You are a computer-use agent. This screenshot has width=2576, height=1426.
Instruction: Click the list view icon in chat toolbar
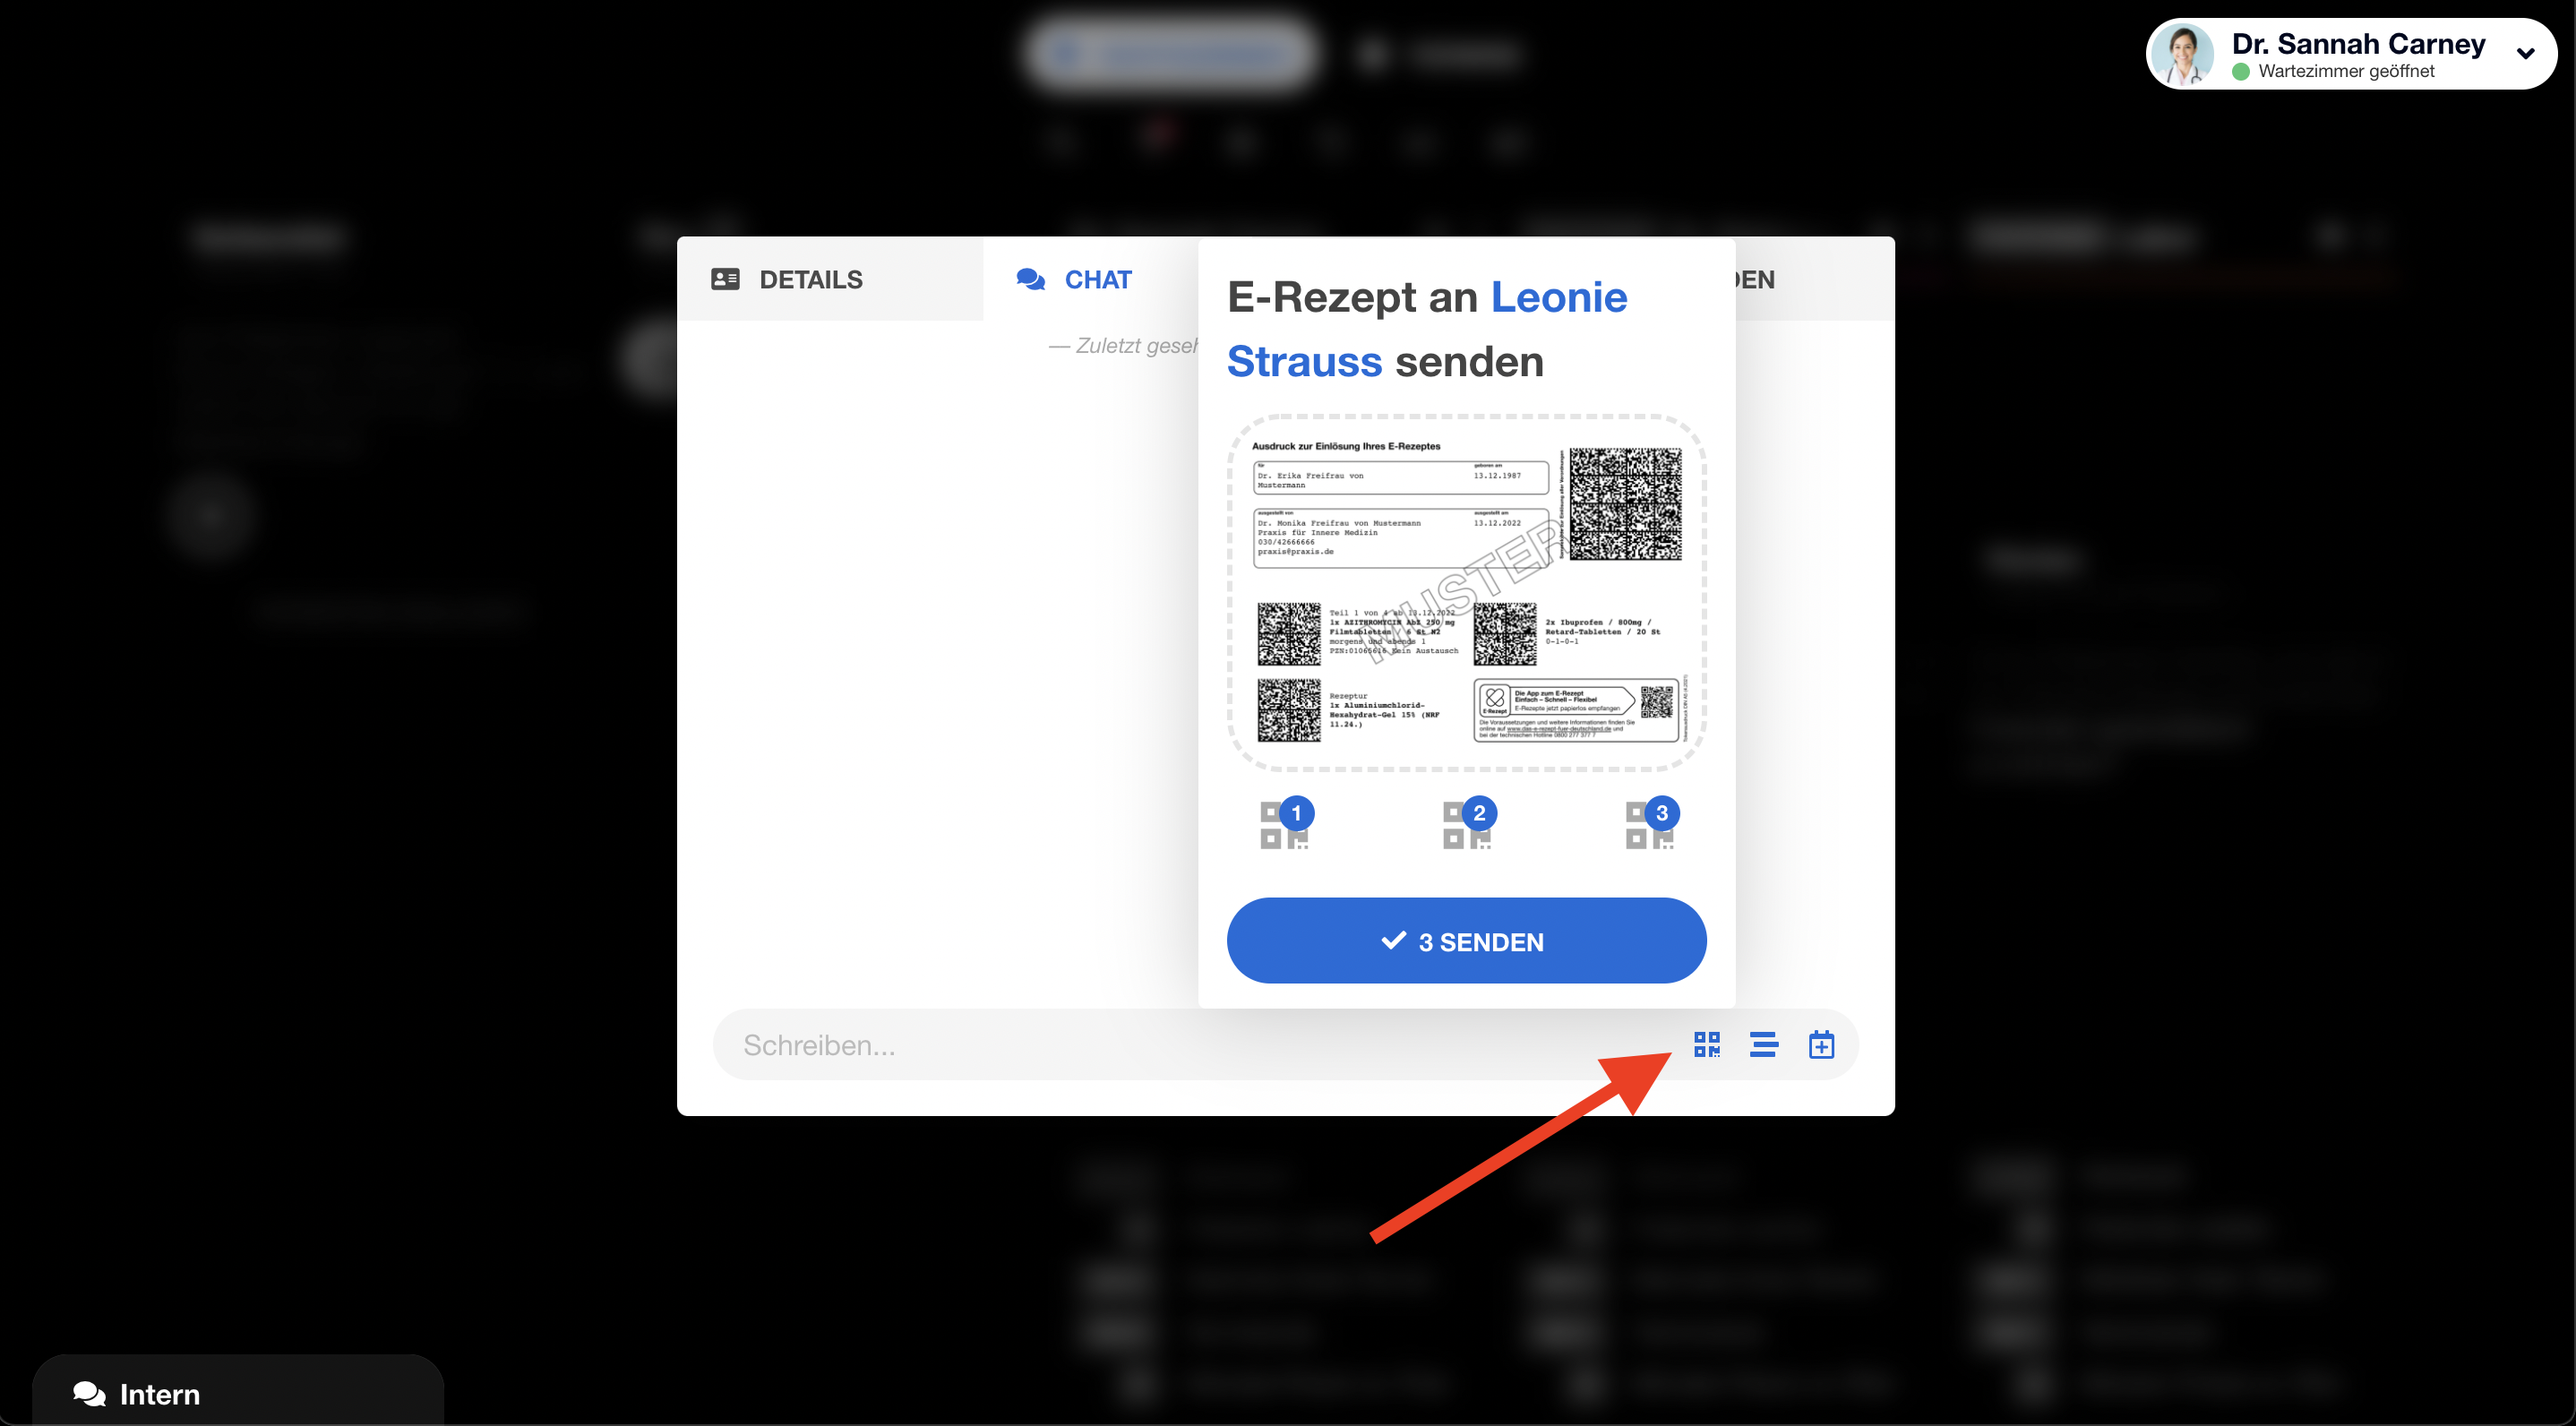click(1761, 1044)
